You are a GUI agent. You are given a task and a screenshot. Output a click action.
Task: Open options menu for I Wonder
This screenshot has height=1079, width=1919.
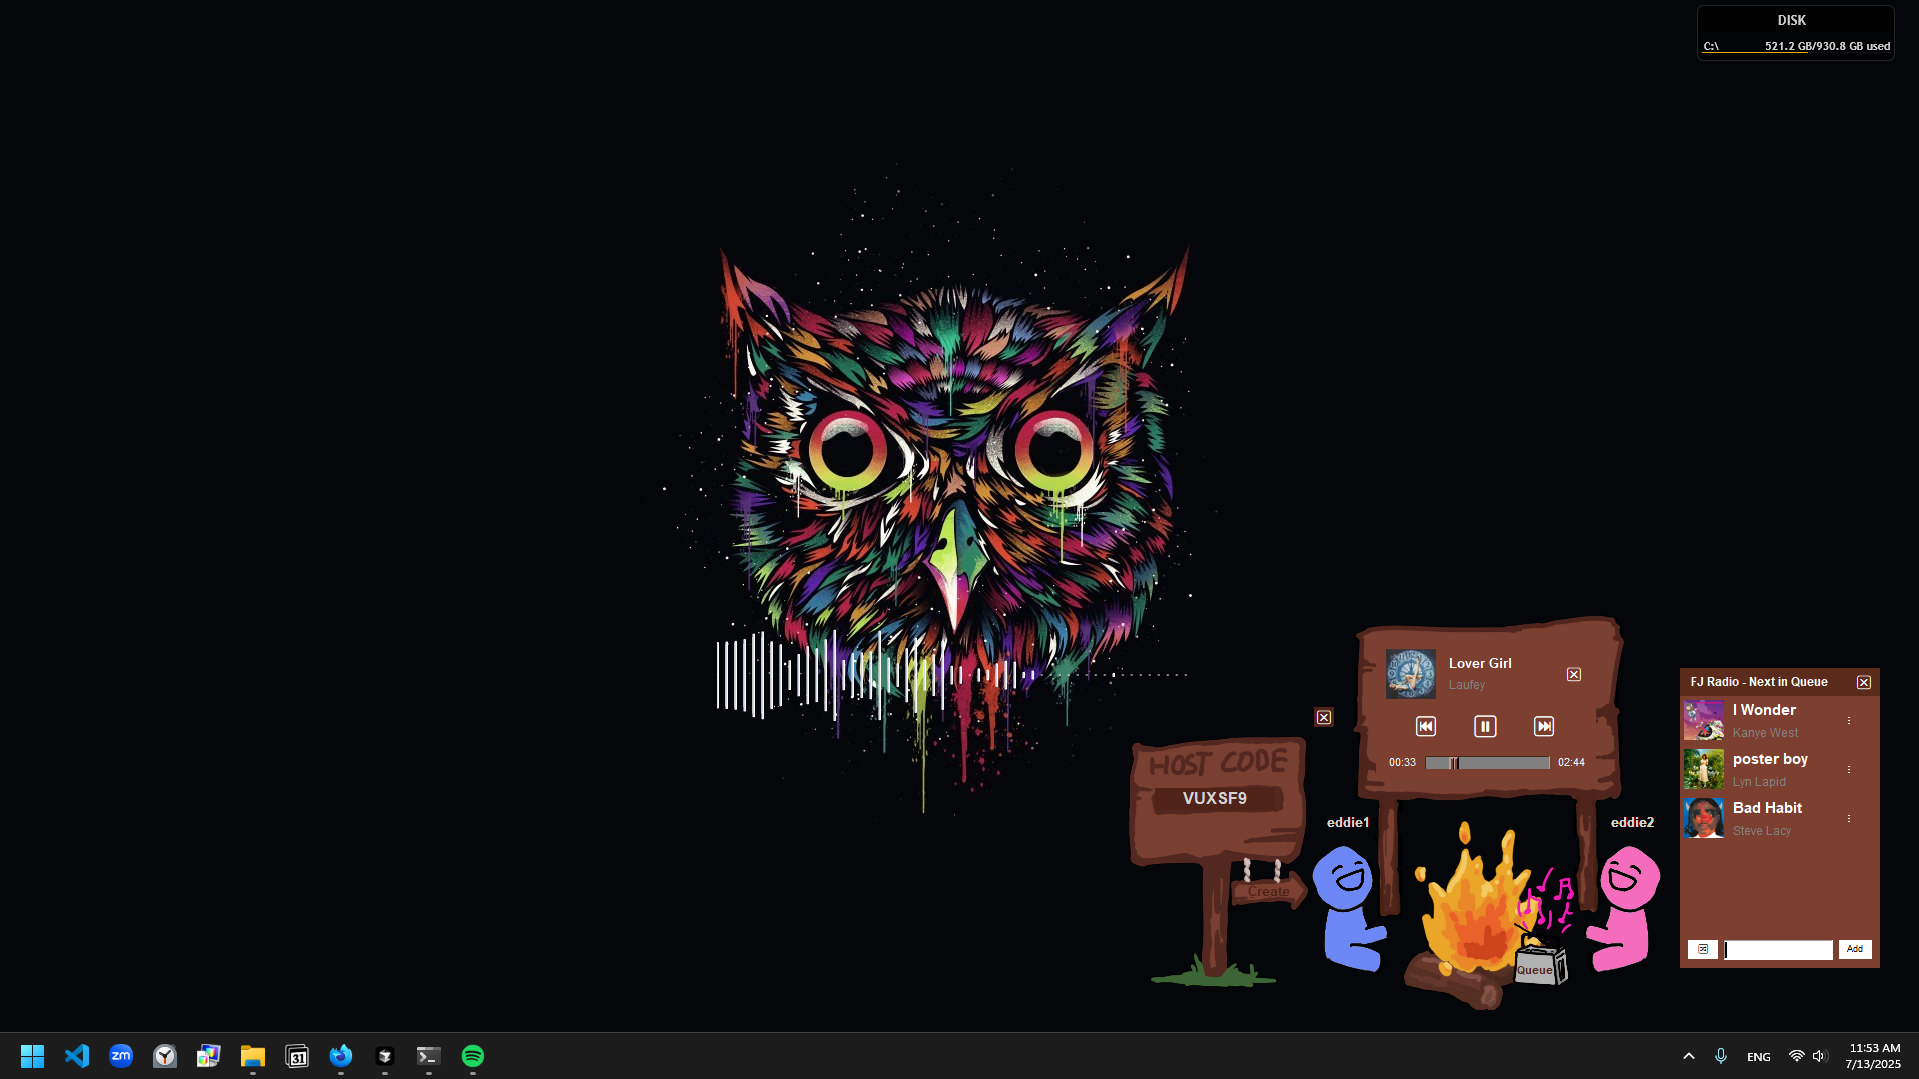1849,721
